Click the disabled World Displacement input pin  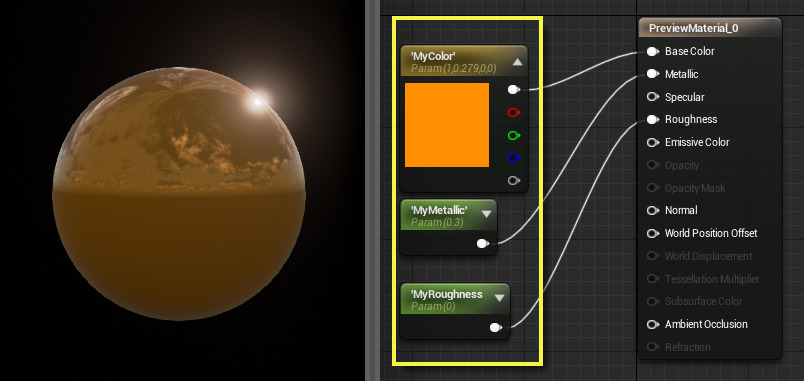coord(653,256)
